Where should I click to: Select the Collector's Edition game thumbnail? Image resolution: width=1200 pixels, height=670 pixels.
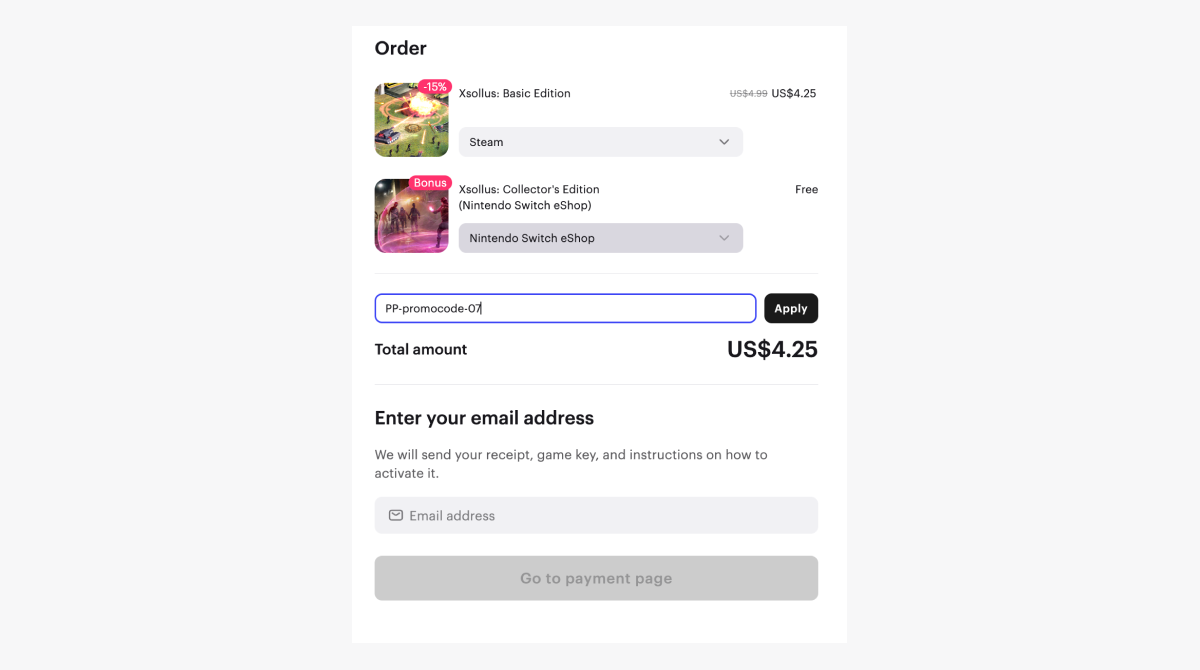[411, 218]
